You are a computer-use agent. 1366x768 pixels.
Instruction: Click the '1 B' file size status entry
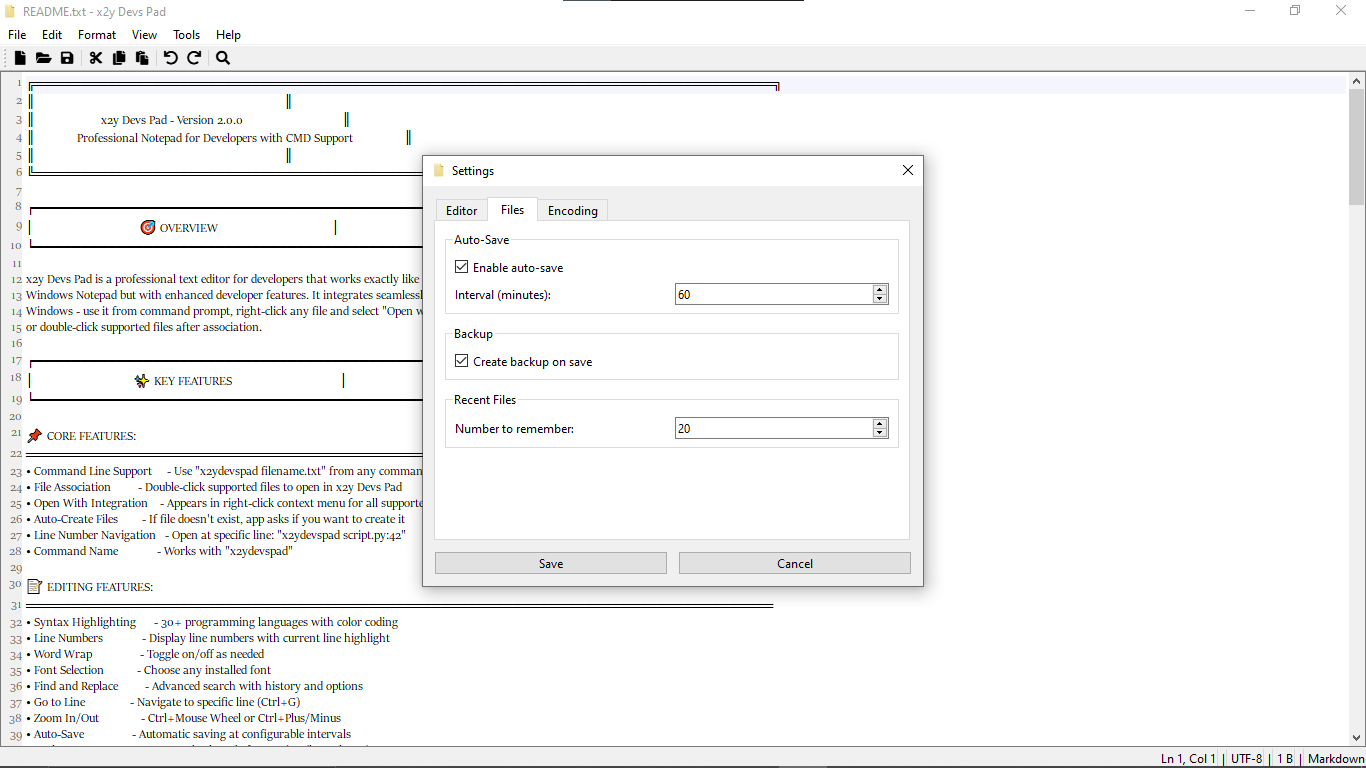tap(1285, 759)
